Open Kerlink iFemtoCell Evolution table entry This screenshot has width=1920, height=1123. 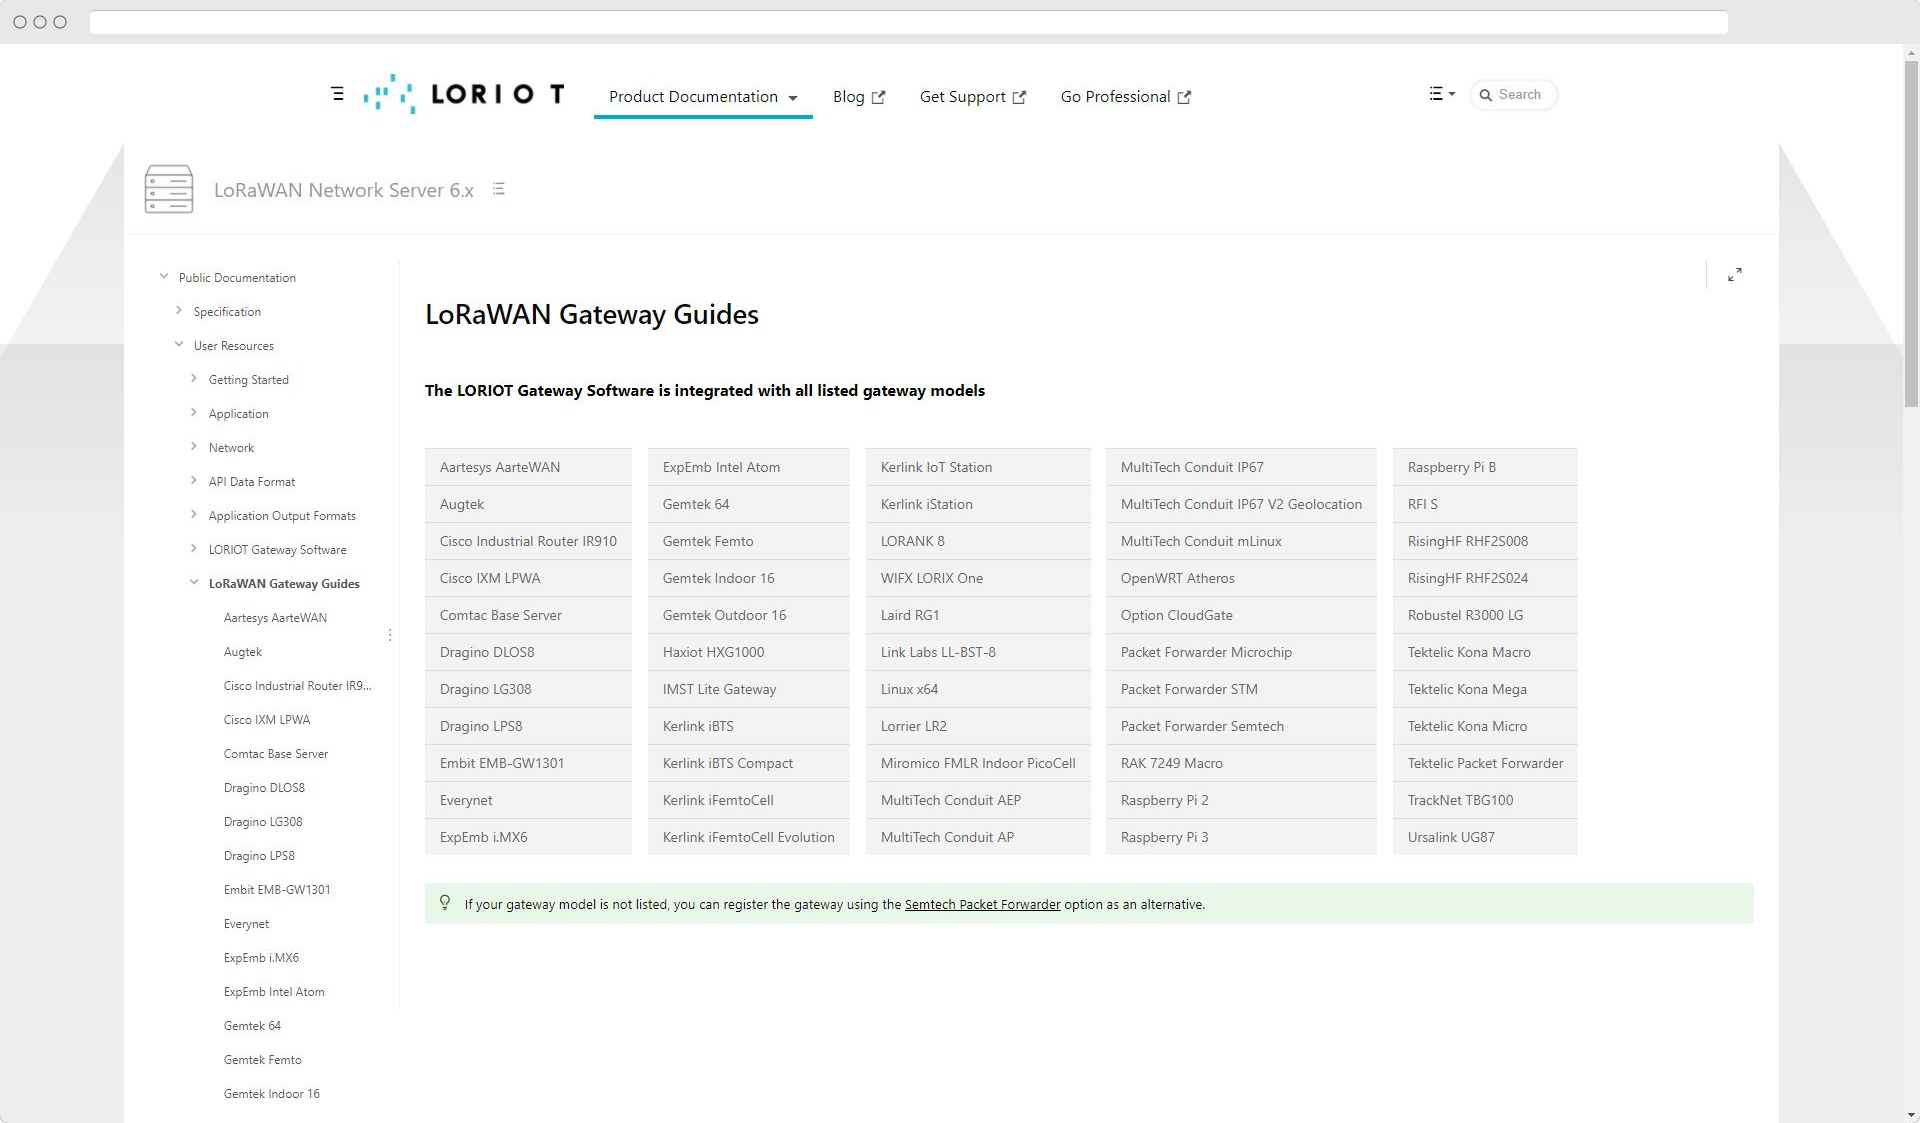(748, 837)
